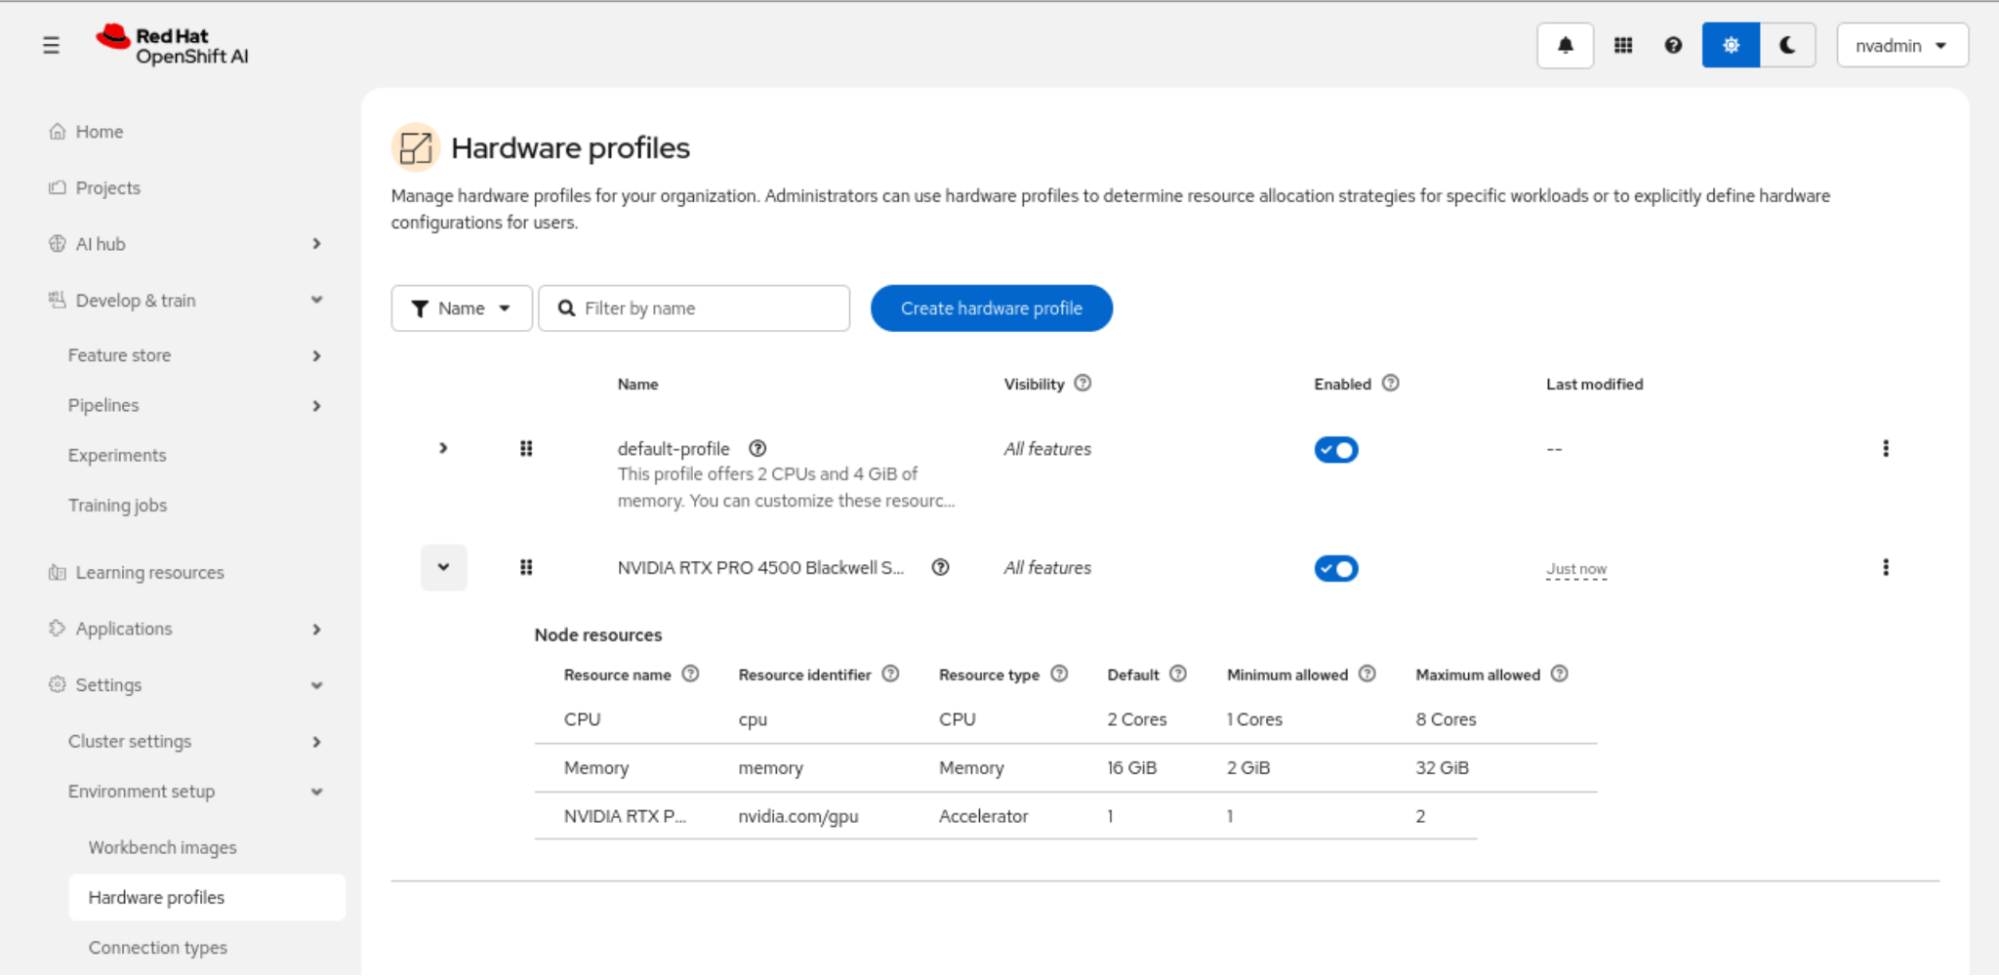This screenshot has width=1999, height=976.
Task: Click Create hardware profile button
Action: [991, 308]
